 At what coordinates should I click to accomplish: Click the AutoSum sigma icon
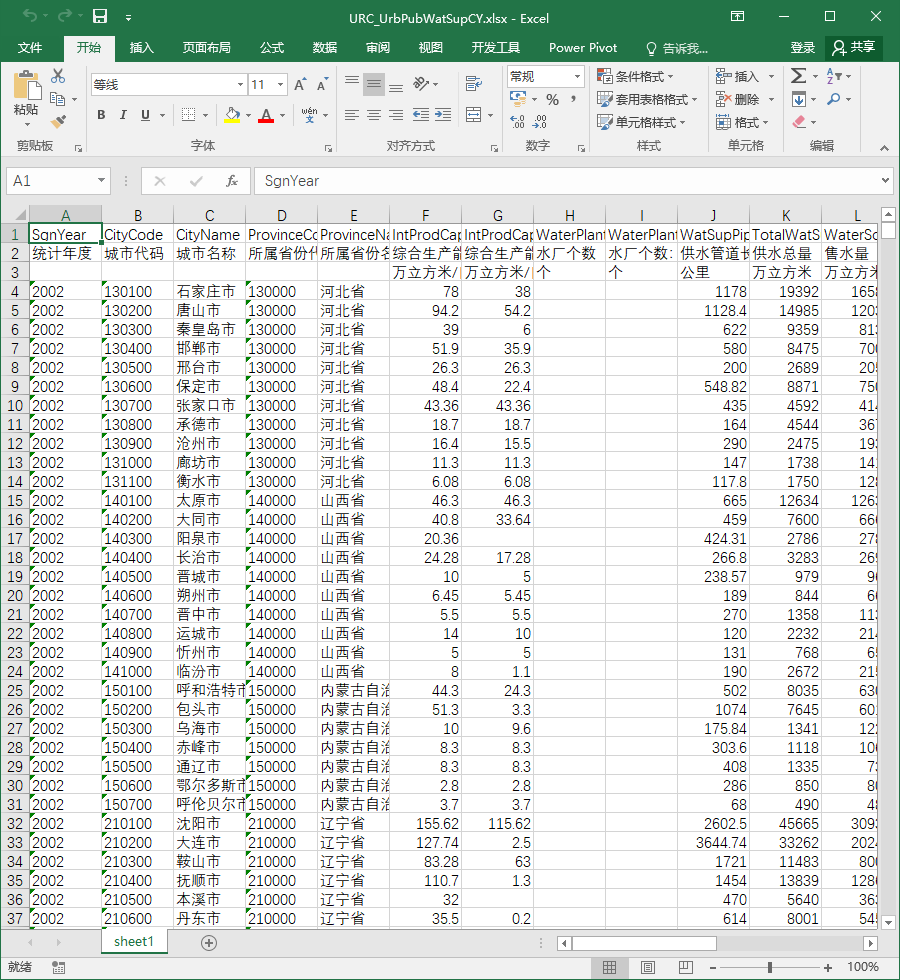pos(798,76)
